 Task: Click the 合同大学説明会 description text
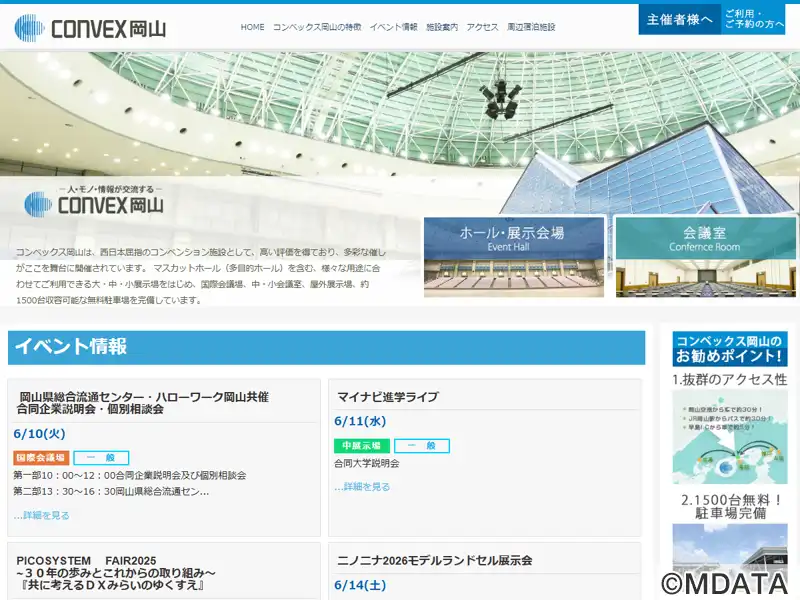[x=367, y=463]
